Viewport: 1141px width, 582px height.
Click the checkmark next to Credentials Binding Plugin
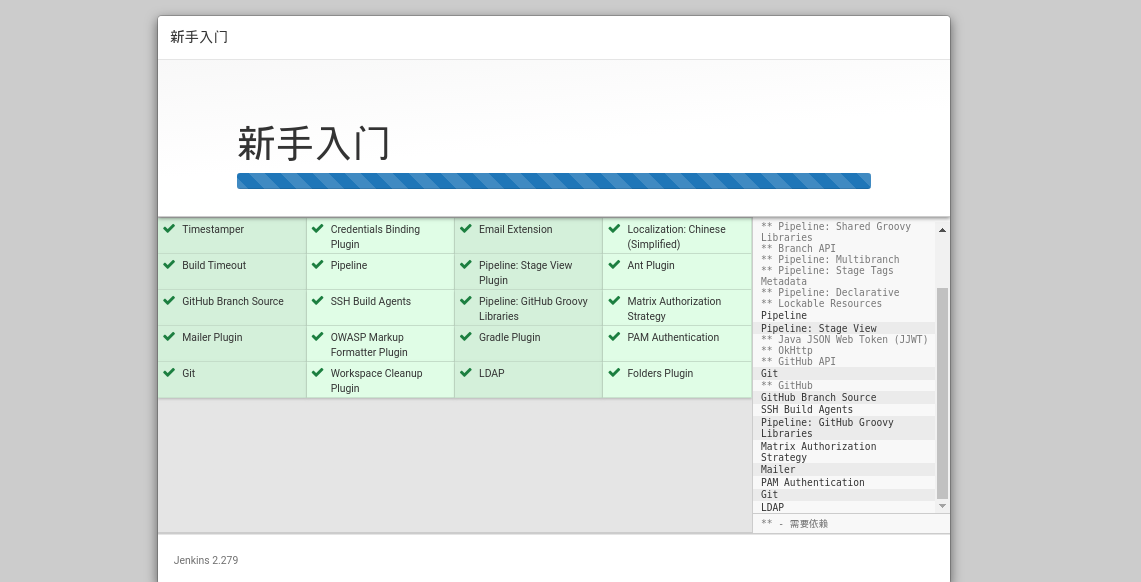coord(317,228)
